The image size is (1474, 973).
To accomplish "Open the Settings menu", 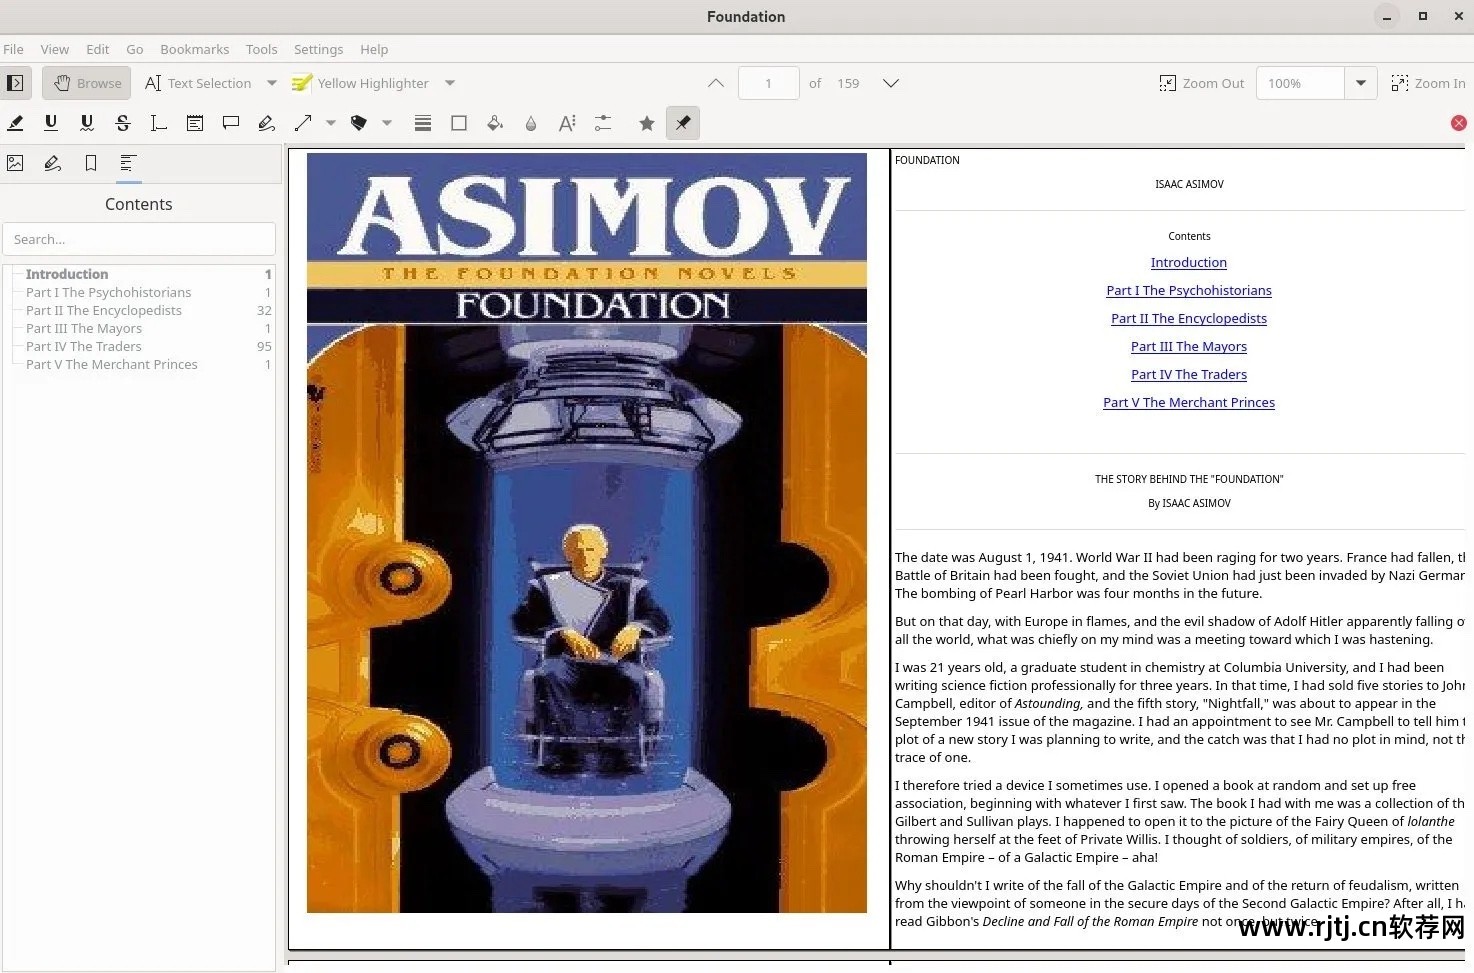I will point(318,49).
